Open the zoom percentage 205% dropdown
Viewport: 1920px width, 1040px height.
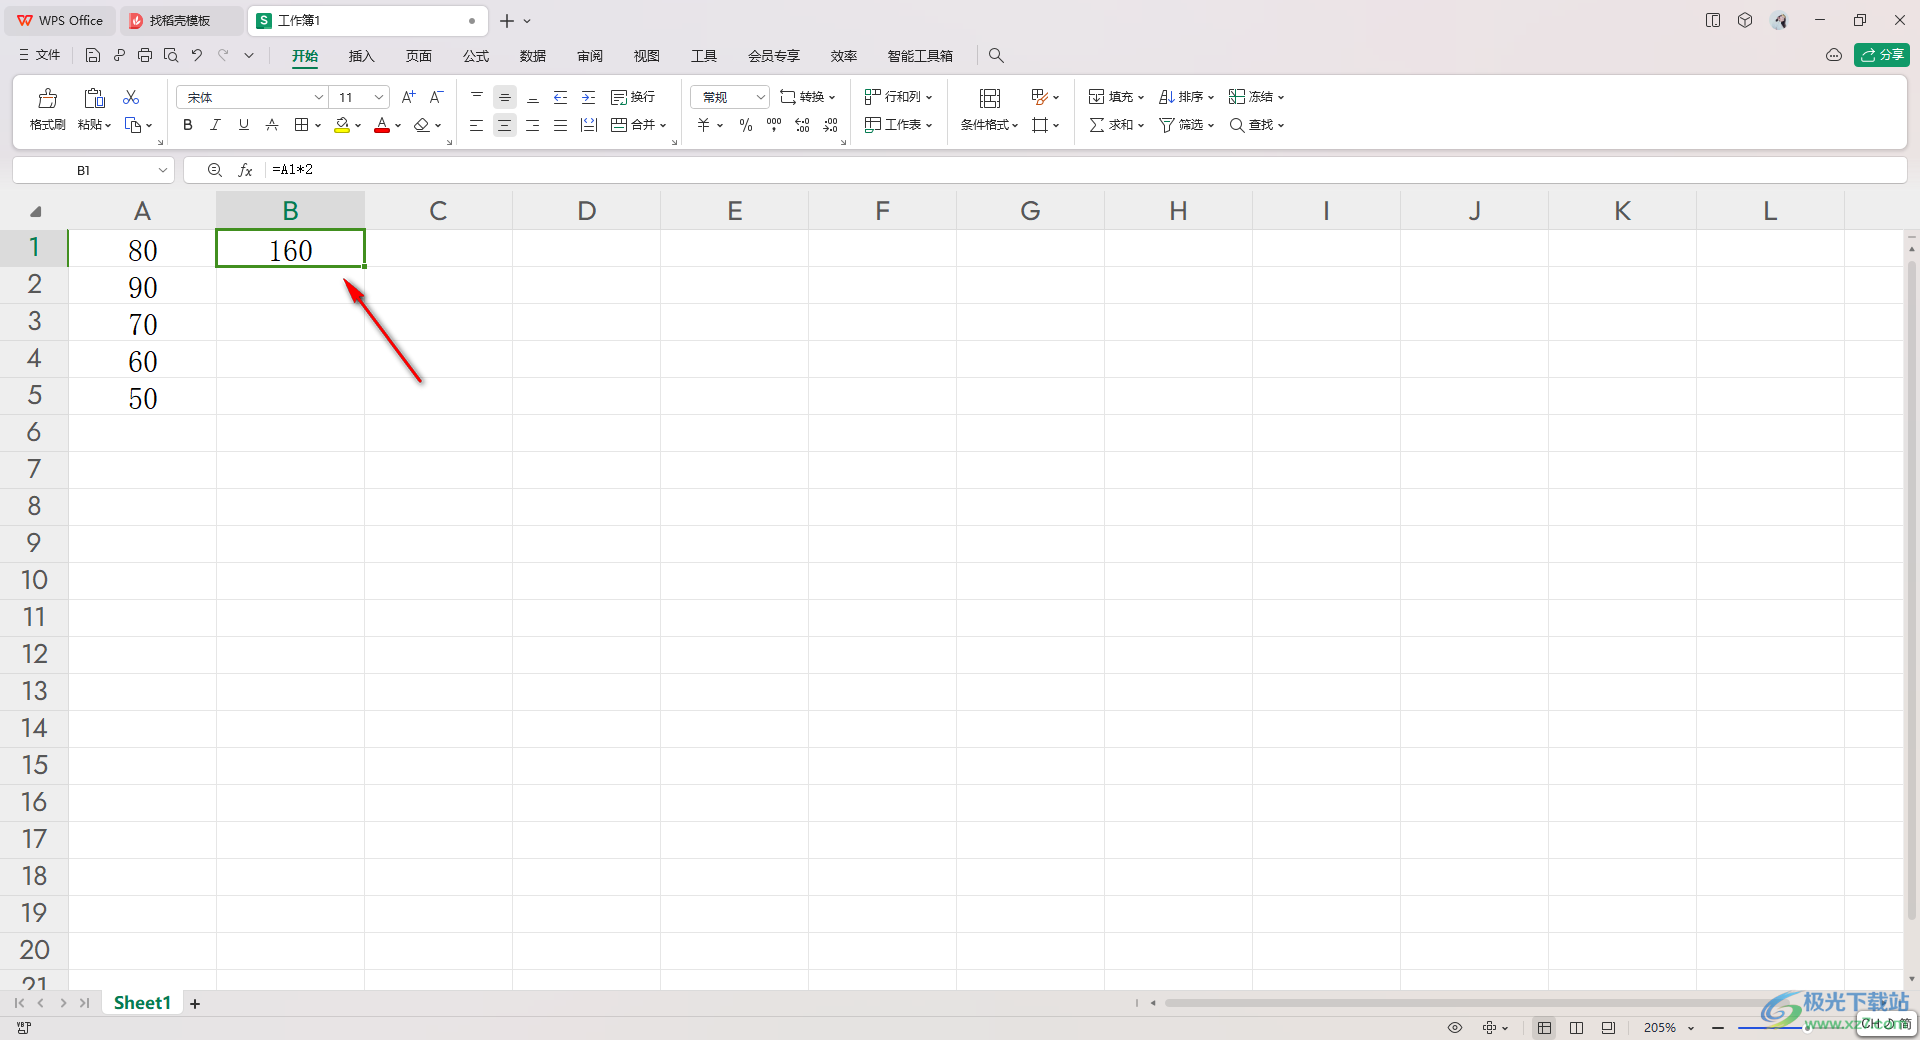[x=1691, y=1028]
